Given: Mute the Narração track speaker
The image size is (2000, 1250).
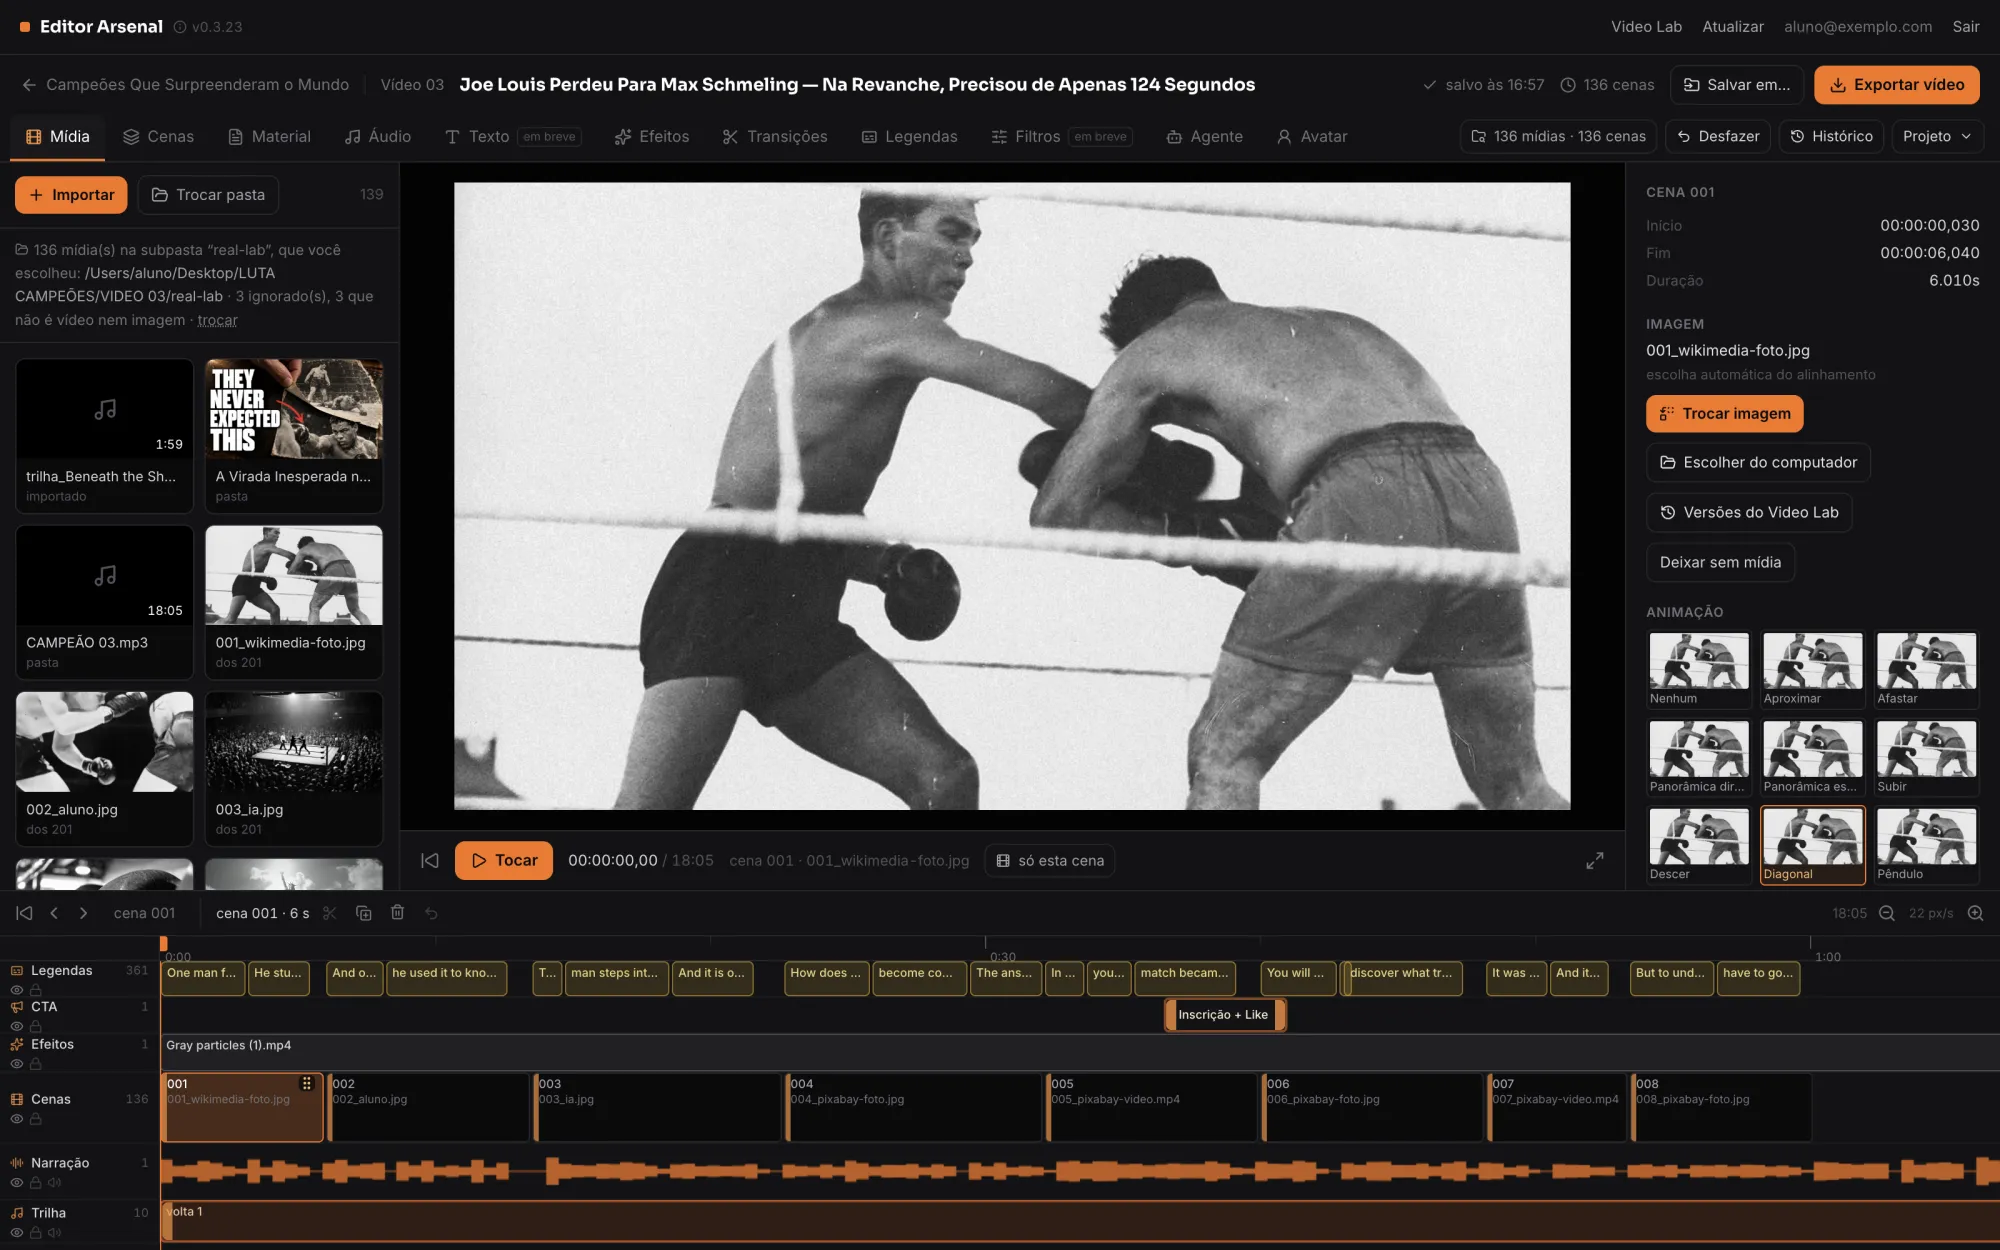Looking at the screenshot, I should [54, 1183].
